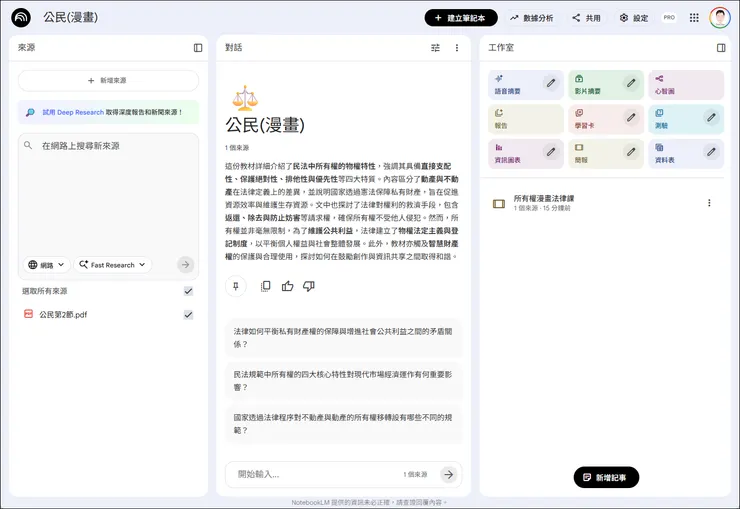Click notebook title 公民(漫畫) in header
This screenshot has width=740, height=509.
(x=71, y=17)
